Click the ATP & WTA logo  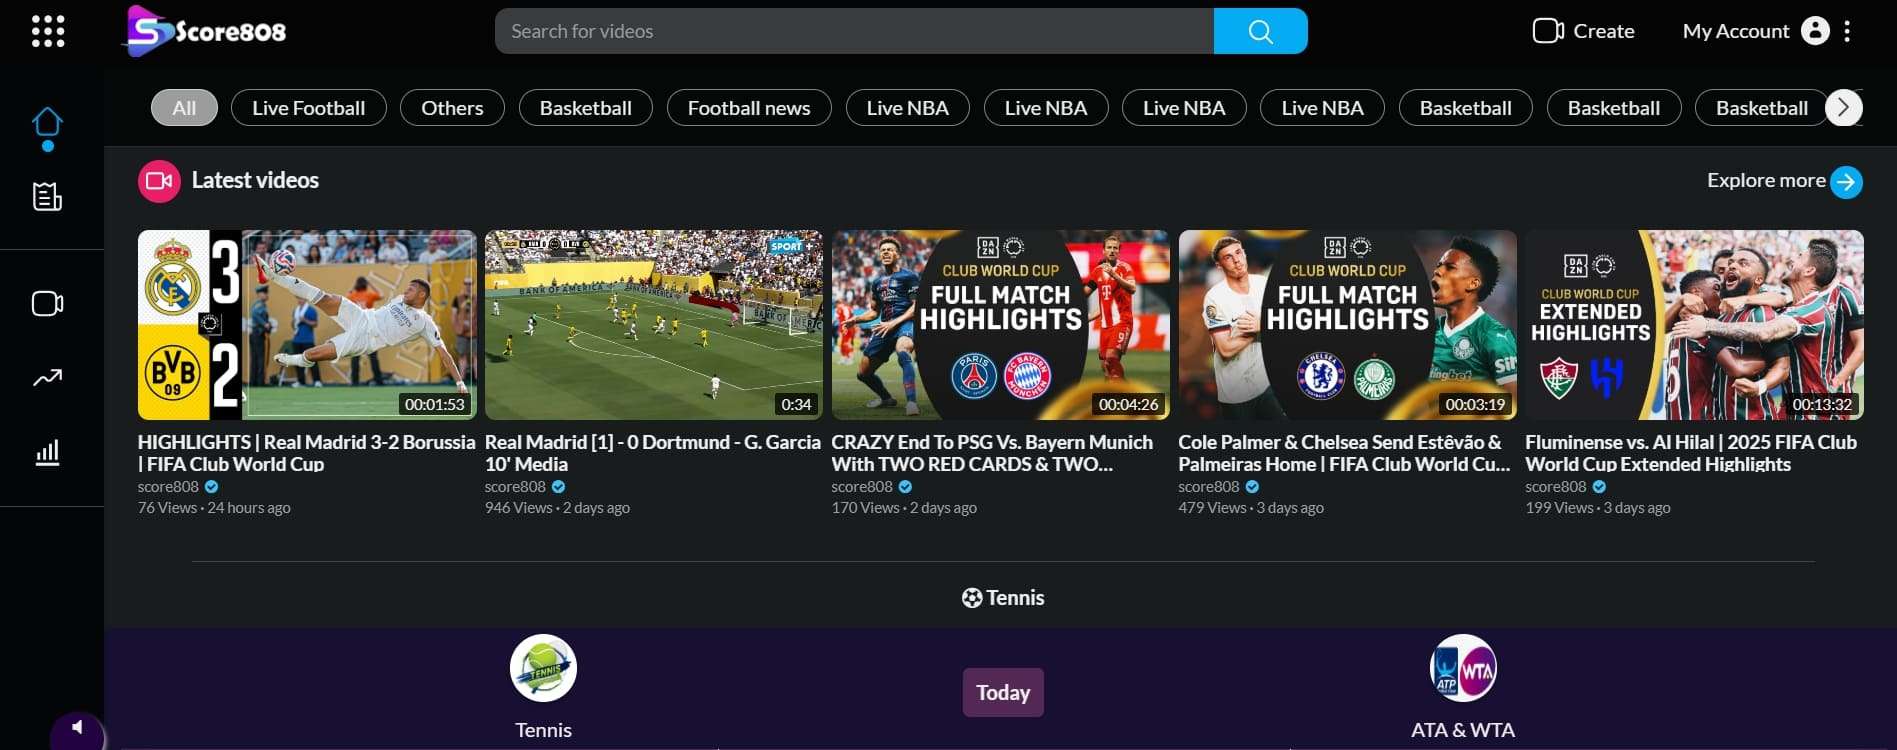click(x=1463, y=668)
